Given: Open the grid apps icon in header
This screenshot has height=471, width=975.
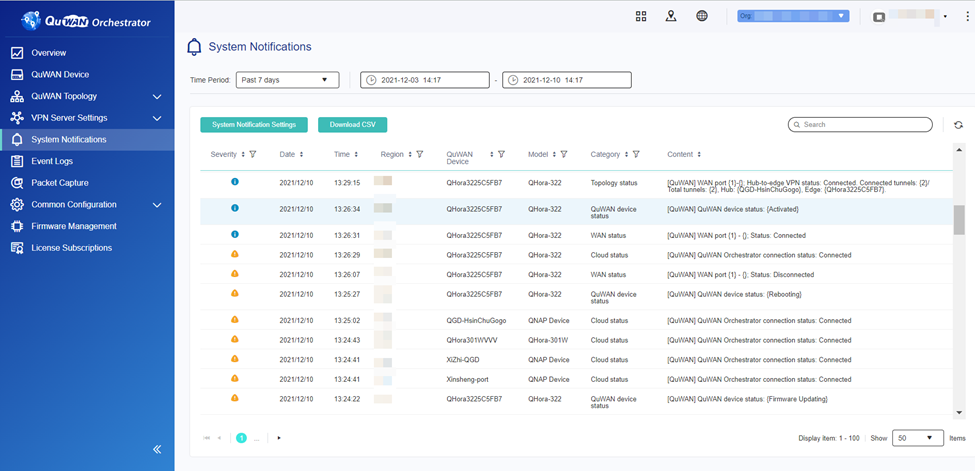Looking at the screenshot, I should [641, 17].
